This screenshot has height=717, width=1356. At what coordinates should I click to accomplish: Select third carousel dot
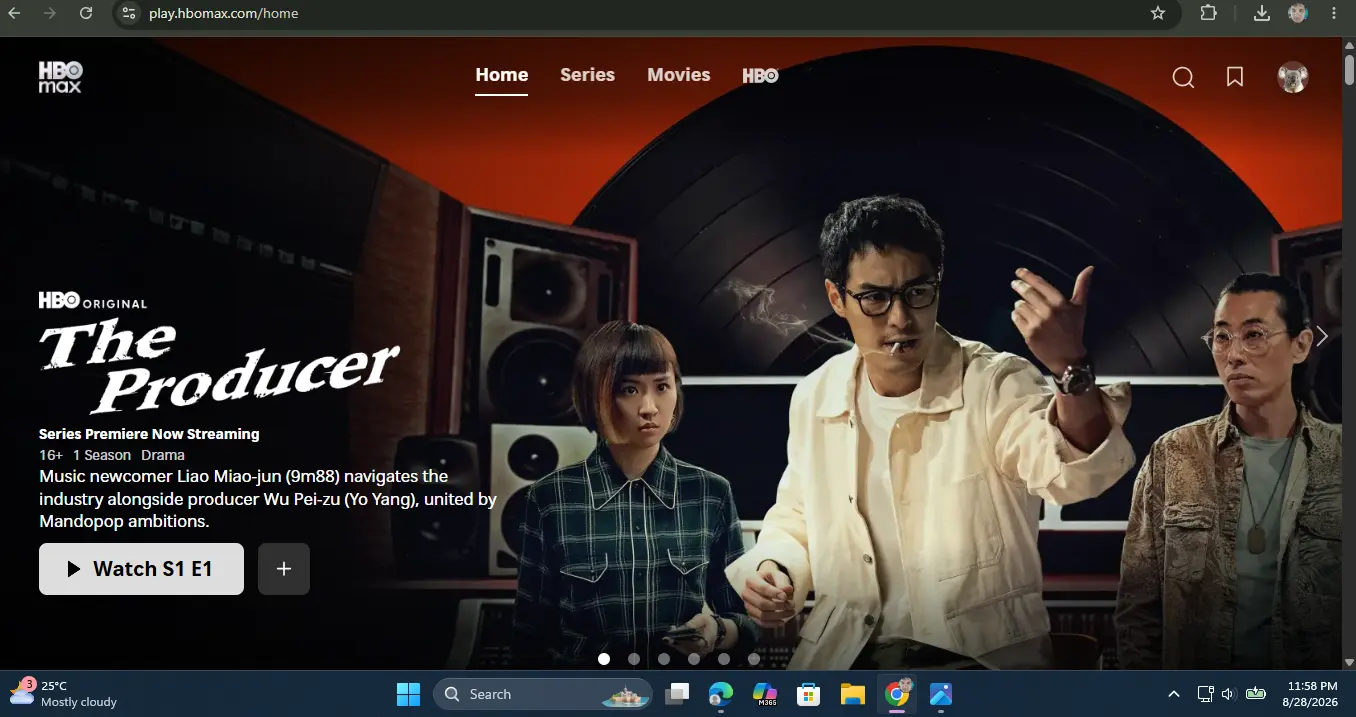click(x=664, y=659)
